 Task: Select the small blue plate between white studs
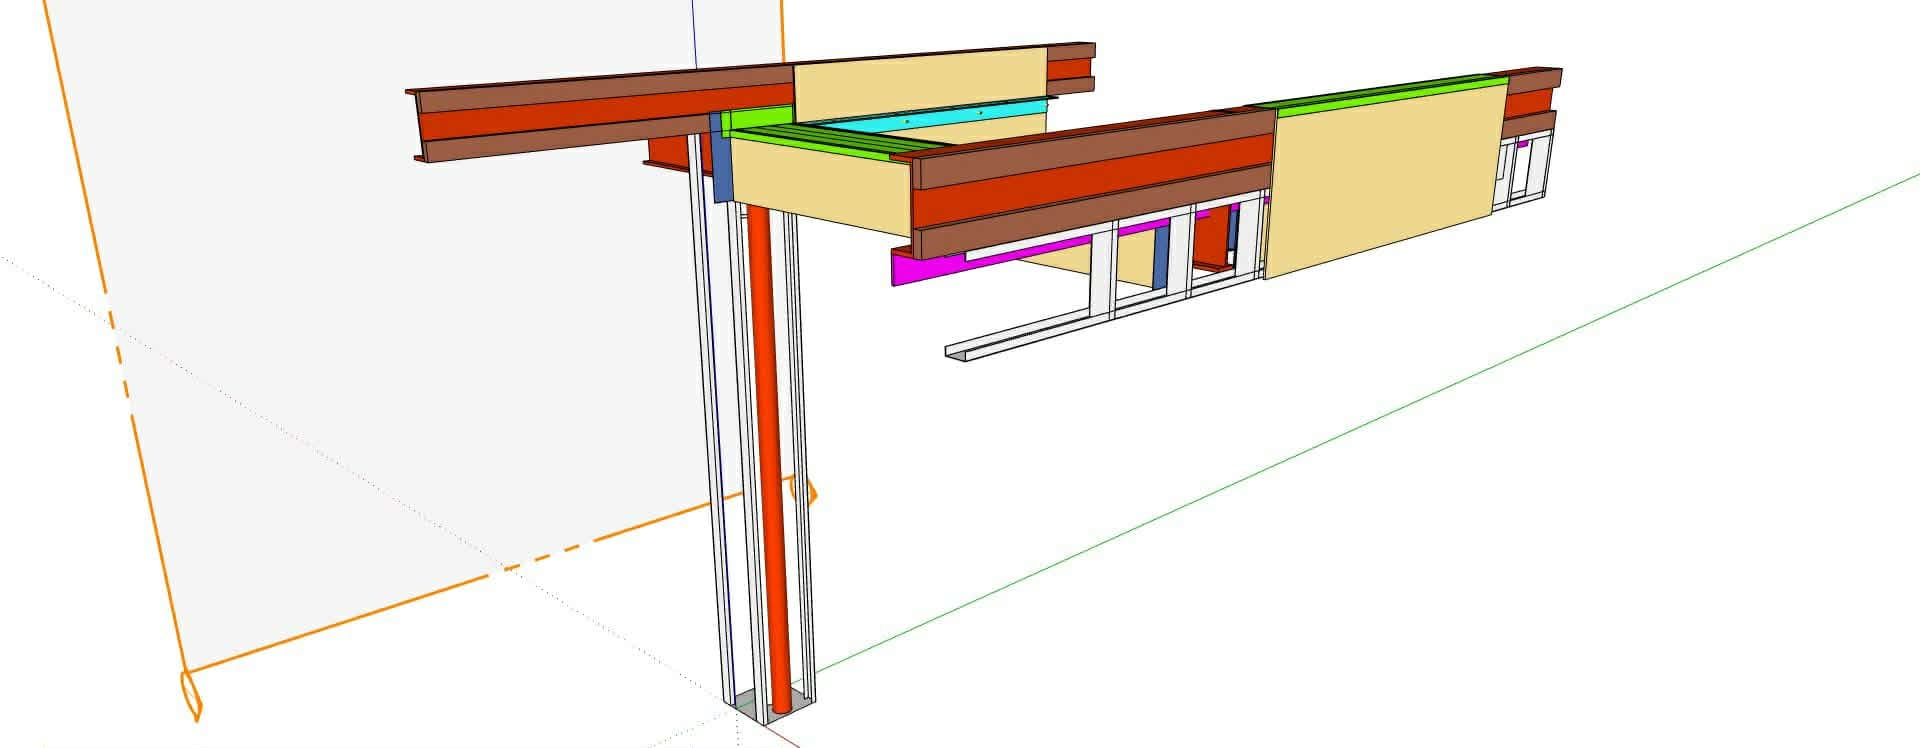point(1160,258)
